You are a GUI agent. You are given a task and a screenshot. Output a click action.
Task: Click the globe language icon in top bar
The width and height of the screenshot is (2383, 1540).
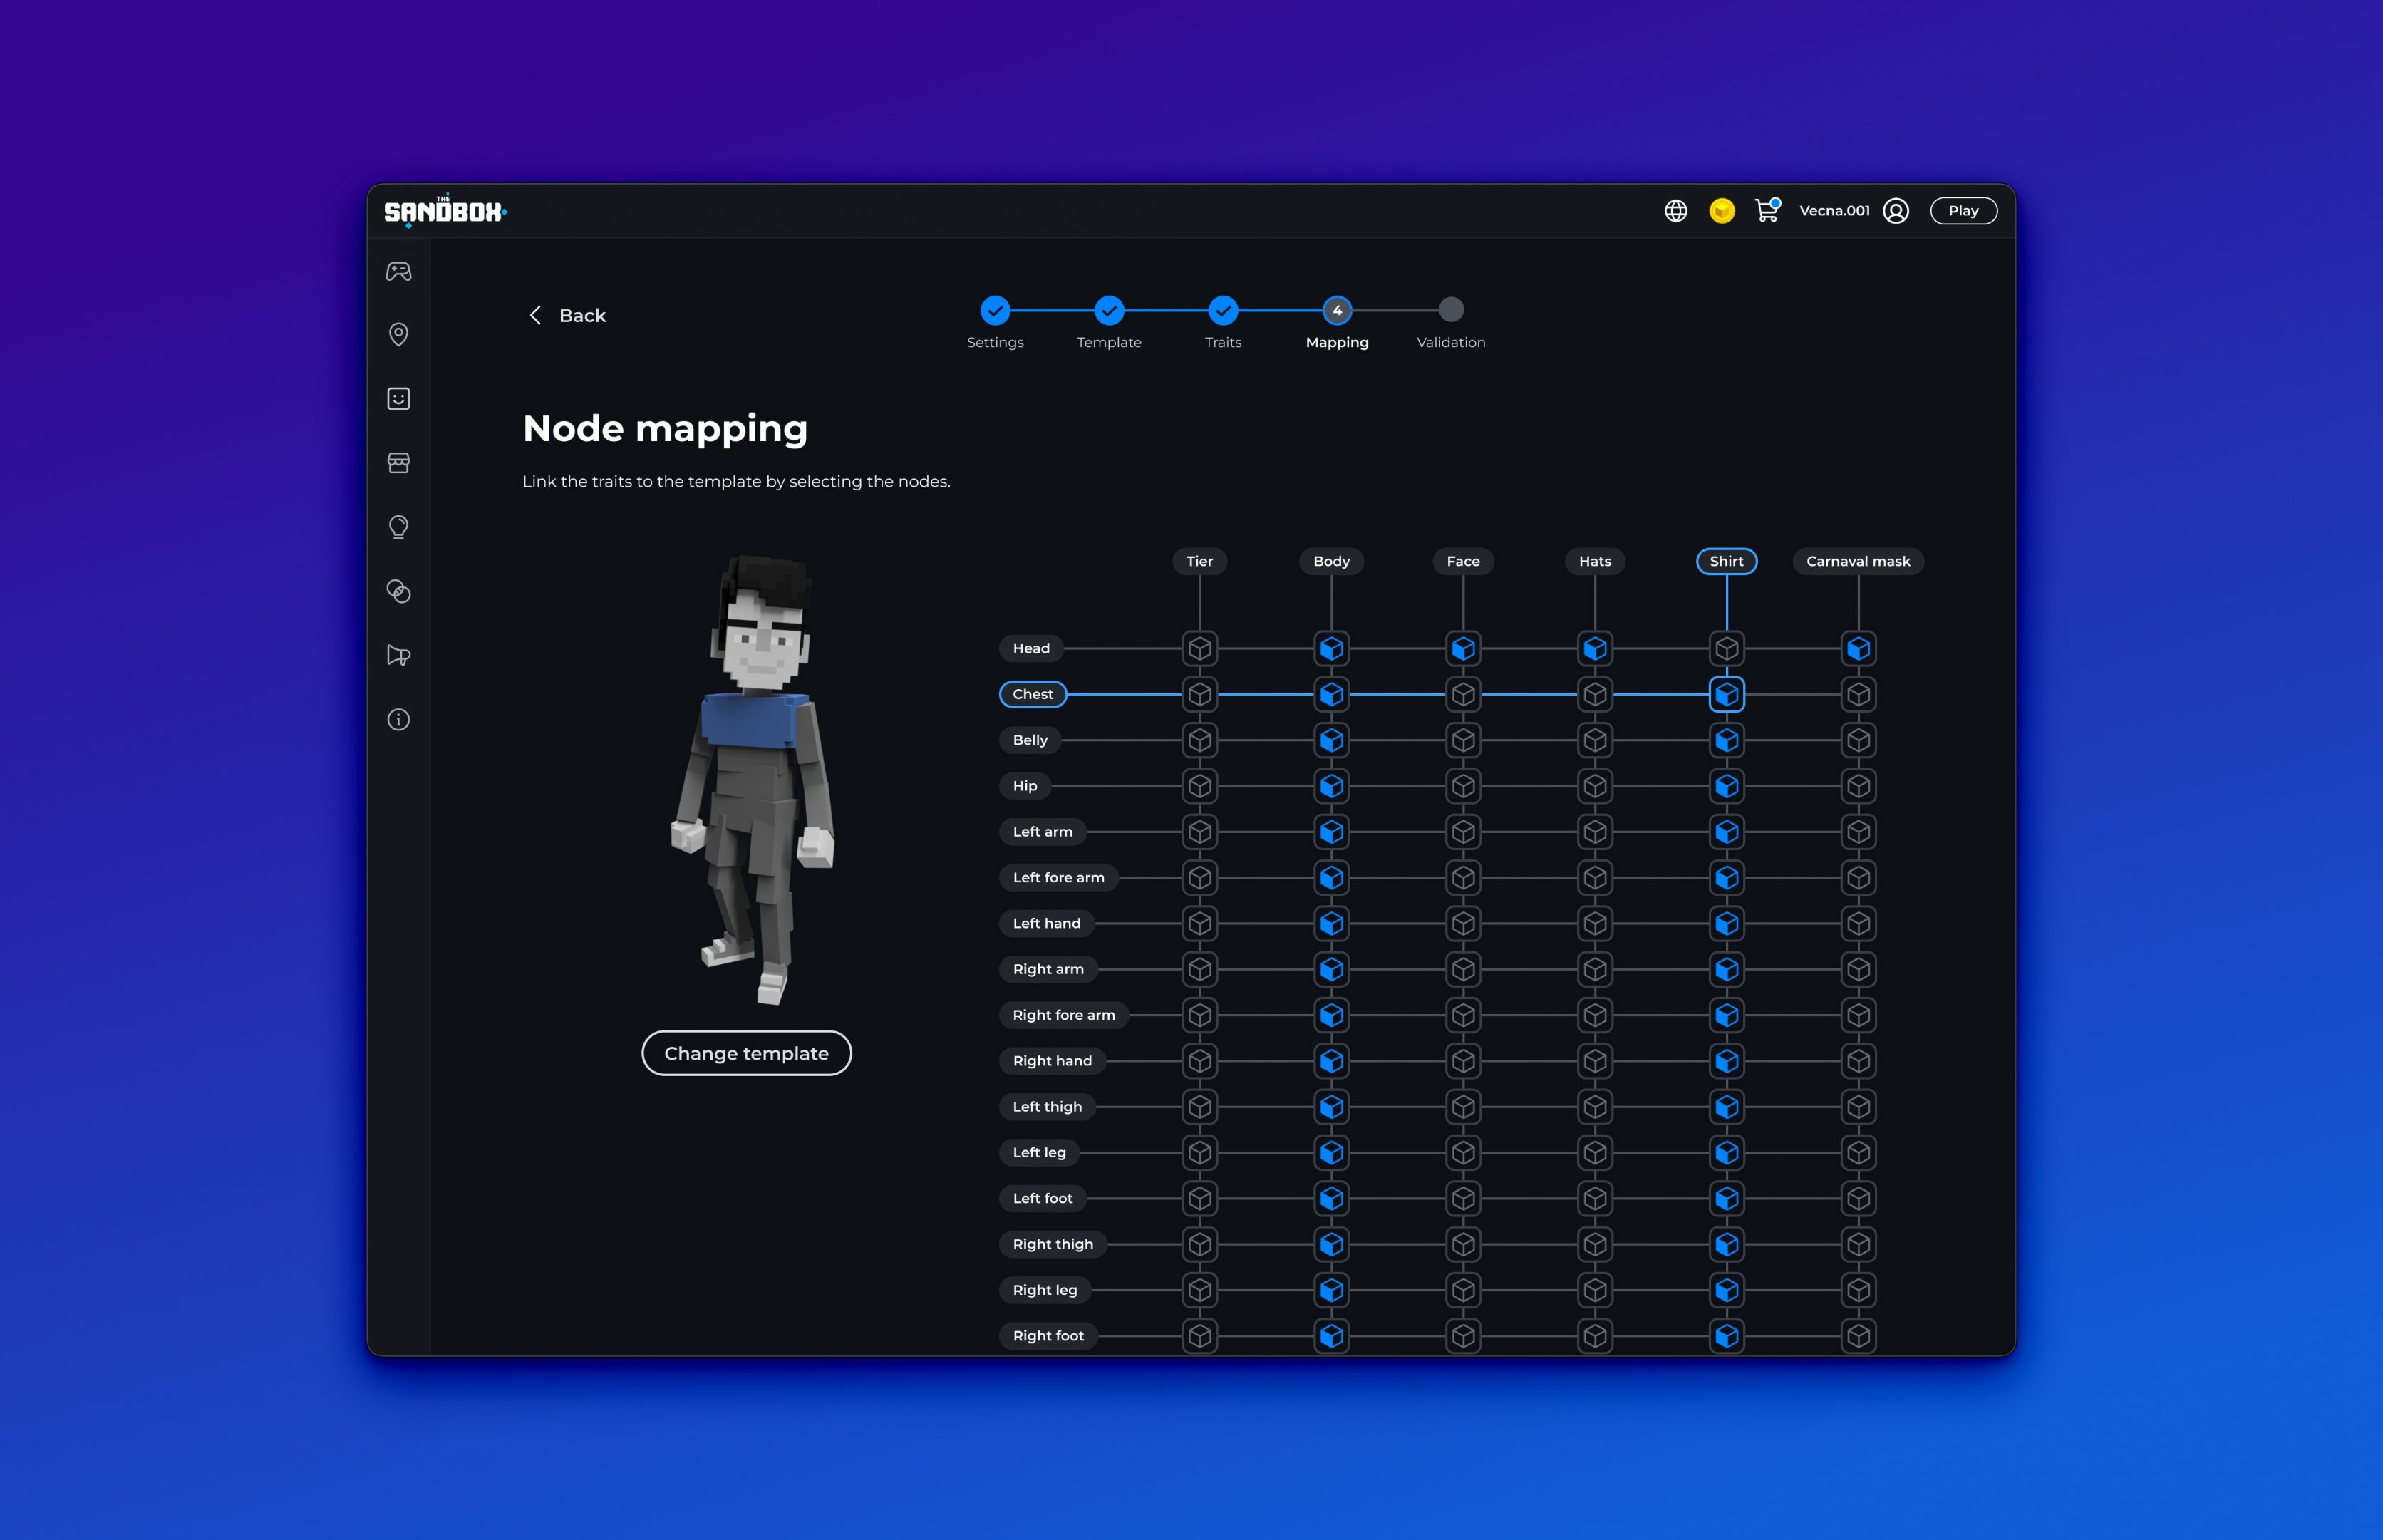point(1675,211)
